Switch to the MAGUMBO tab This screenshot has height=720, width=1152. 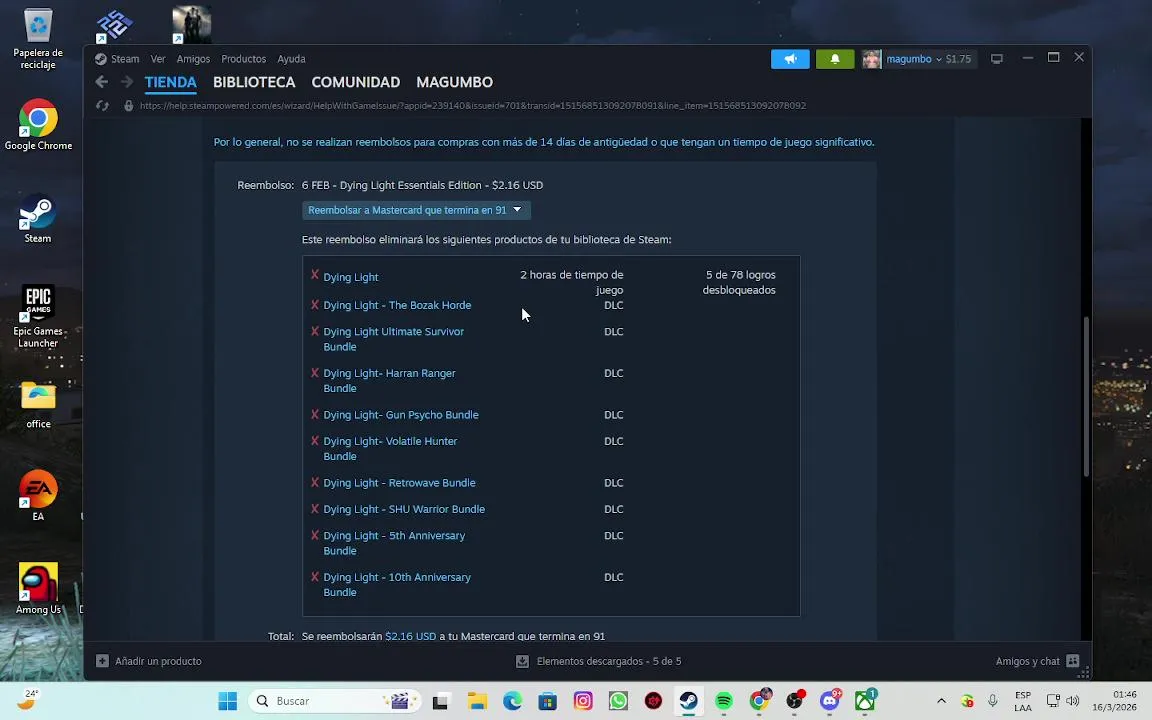point(454,82)
